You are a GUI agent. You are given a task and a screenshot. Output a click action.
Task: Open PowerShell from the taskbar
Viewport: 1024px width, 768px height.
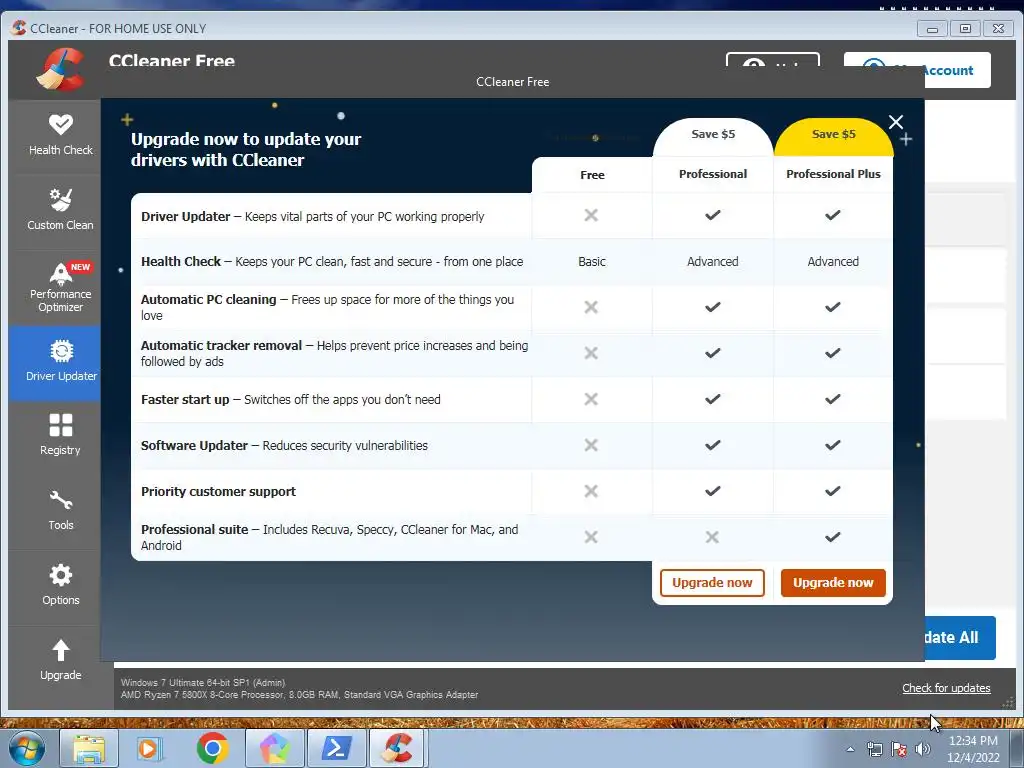pyautogui.click(x=336, y=748)
